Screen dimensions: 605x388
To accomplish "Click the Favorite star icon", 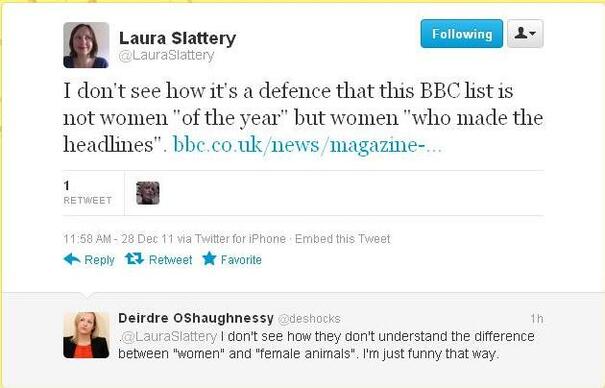I will [209, 258].
